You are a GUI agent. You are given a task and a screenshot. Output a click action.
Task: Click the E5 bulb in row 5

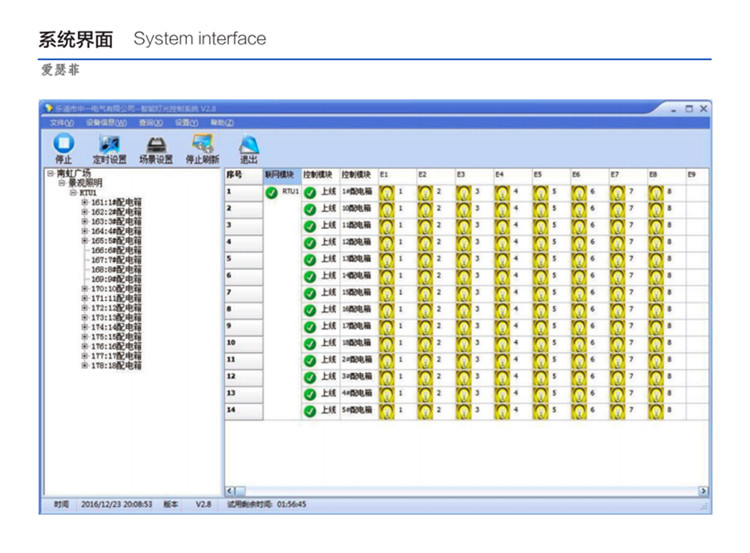coord(540,259)
